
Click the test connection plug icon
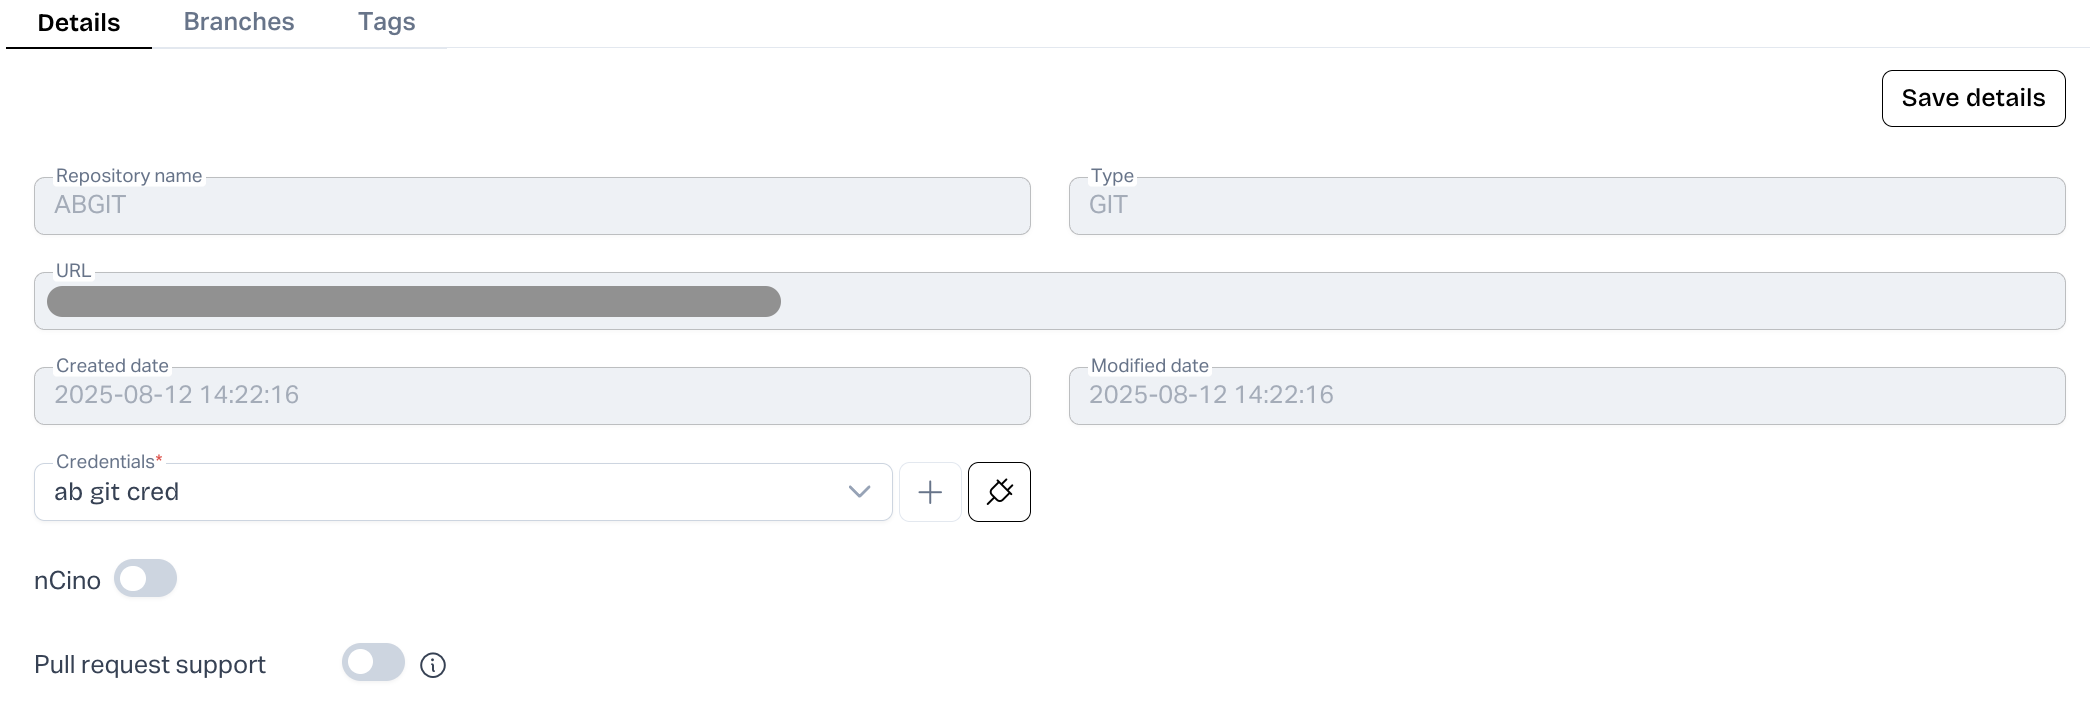click(999, 492)
